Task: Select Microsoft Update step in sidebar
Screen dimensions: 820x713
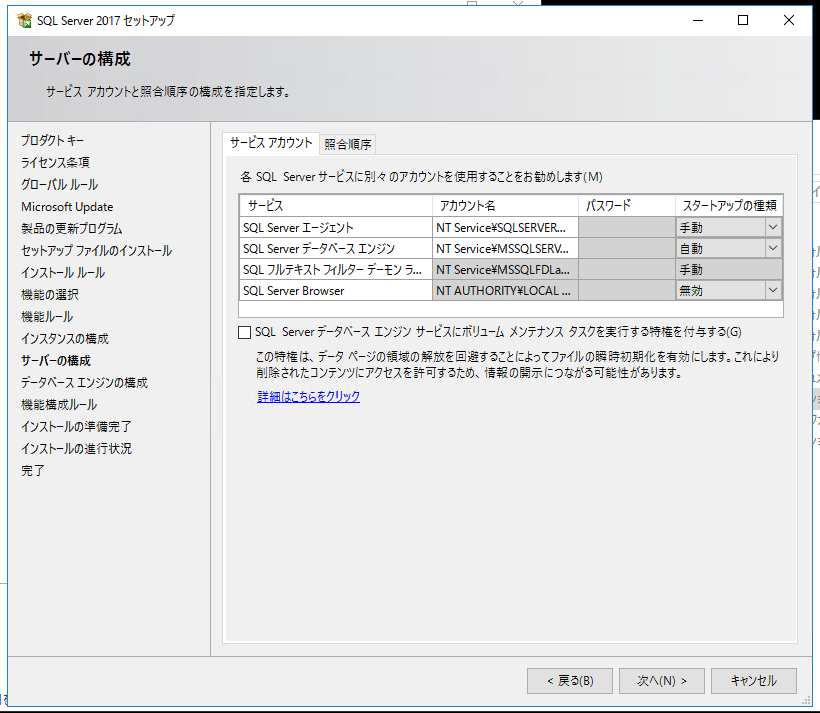Action: pos(67,207)
